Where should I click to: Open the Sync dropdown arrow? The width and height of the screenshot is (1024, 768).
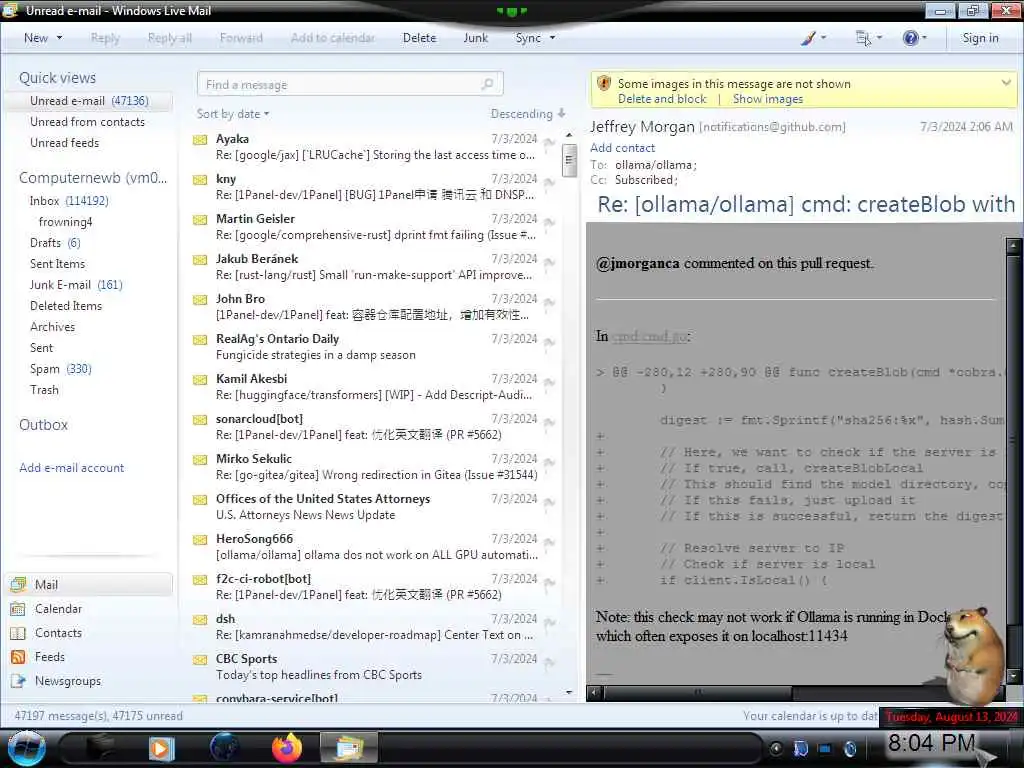point(552,38)
